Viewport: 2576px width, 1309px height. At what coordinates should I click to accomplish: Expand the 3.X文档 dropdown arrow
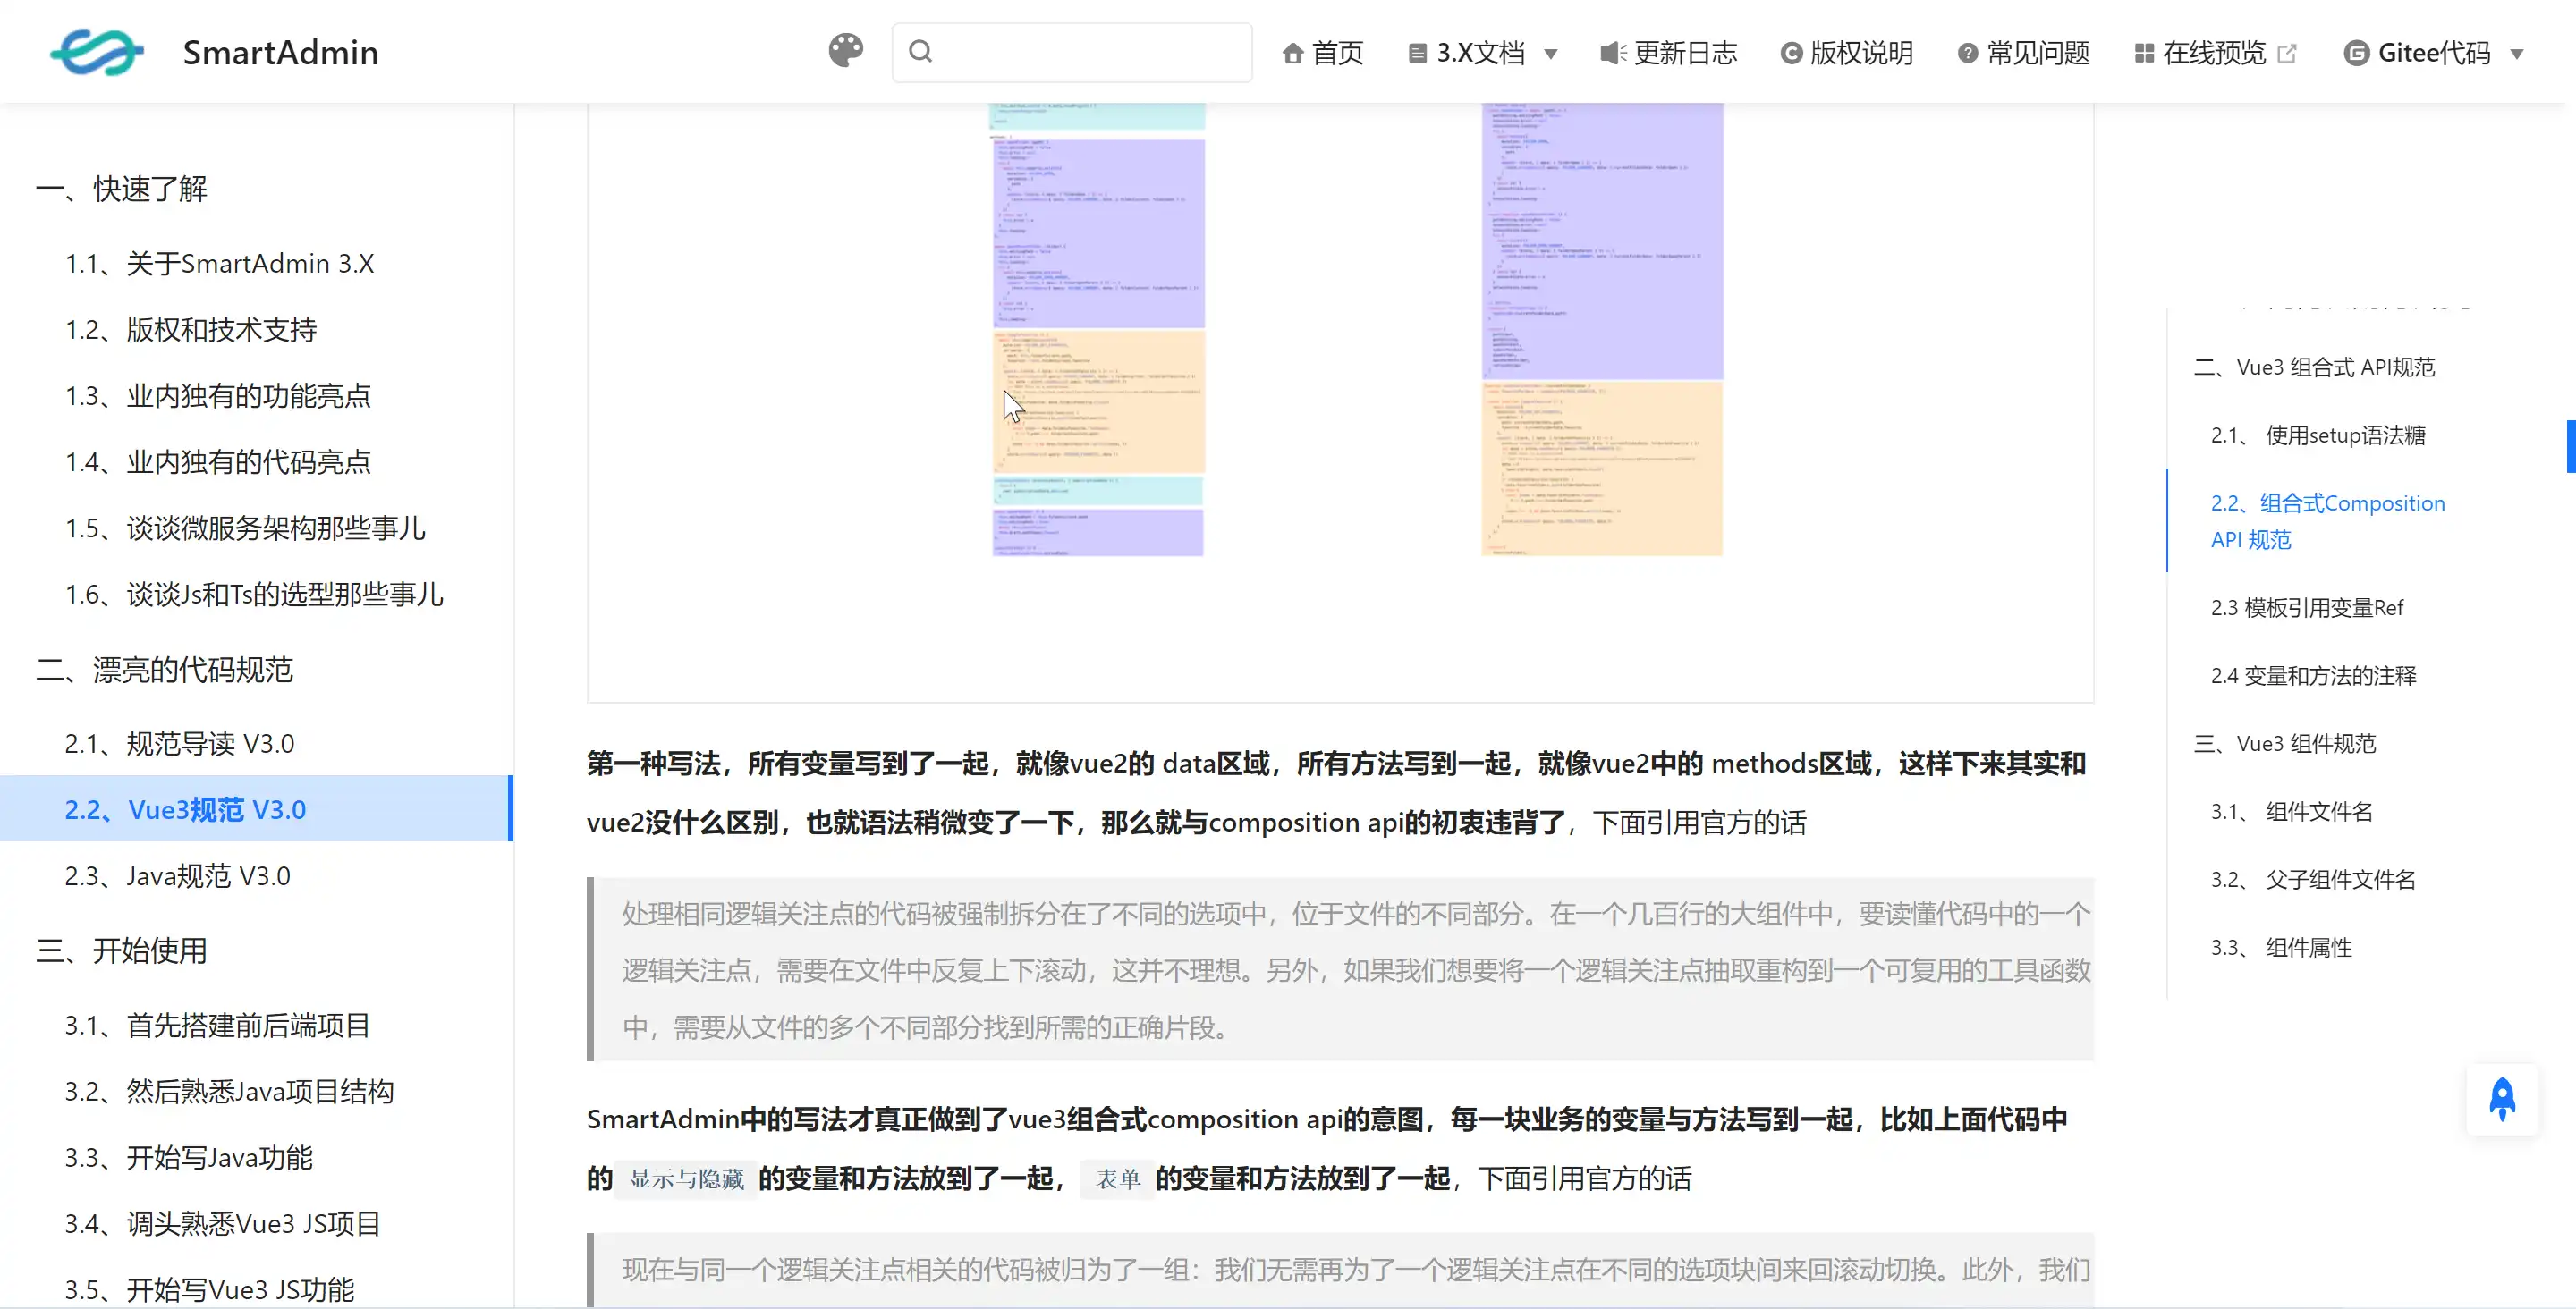(x=1551, y=54)
